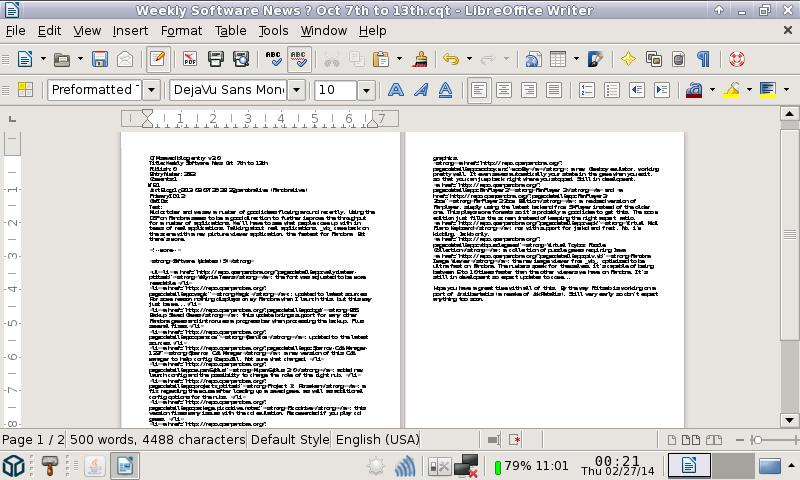Open Page Preview

(241, 59)
